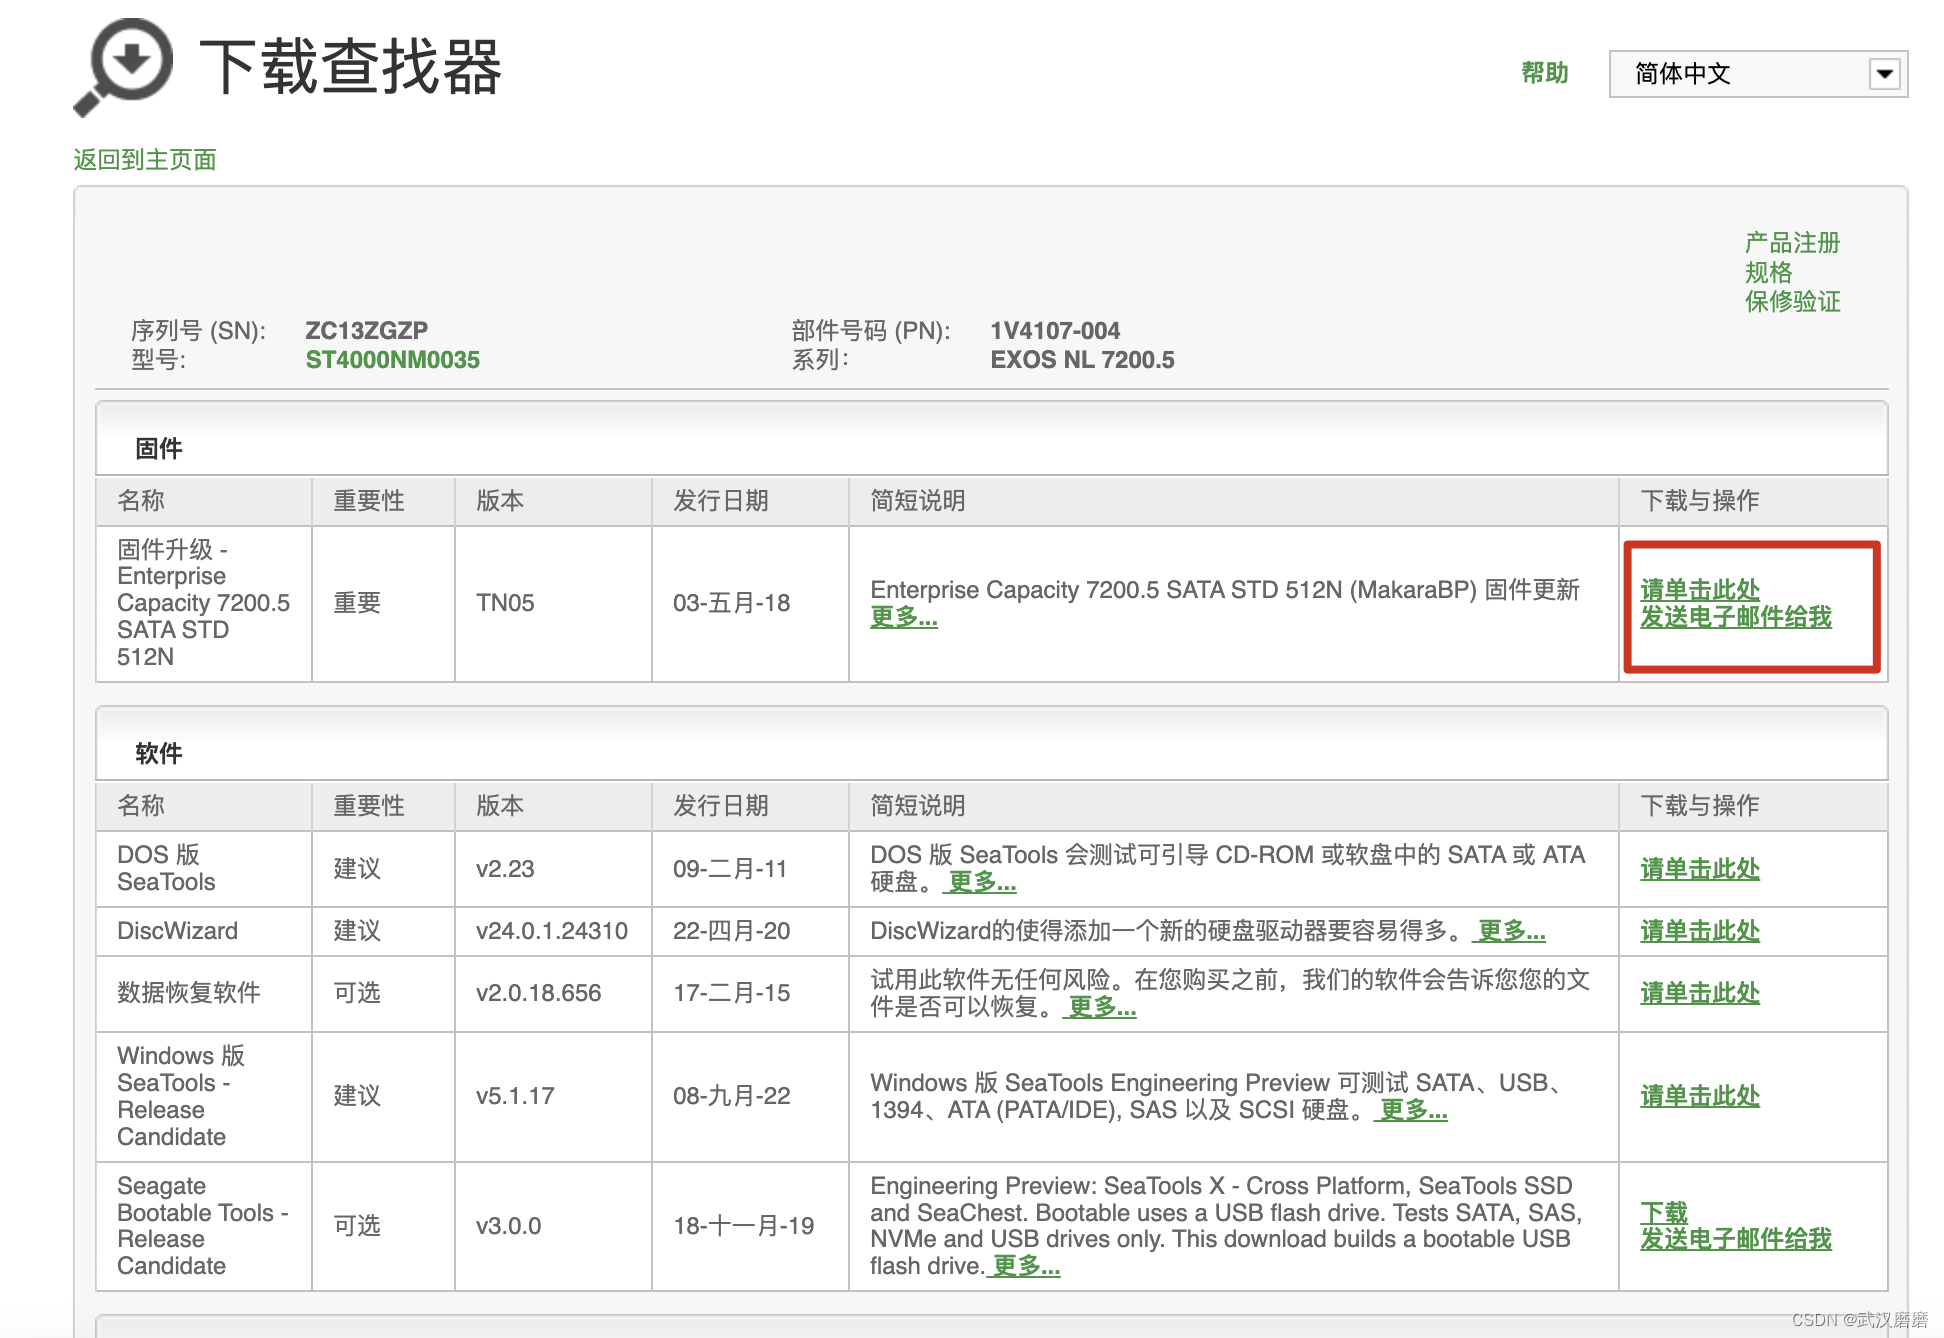Click 发送电子邮件给我 for Seagate Bootable Tools
The width and height of the screenshot is (1944, 1338).
(1735, 1240)
